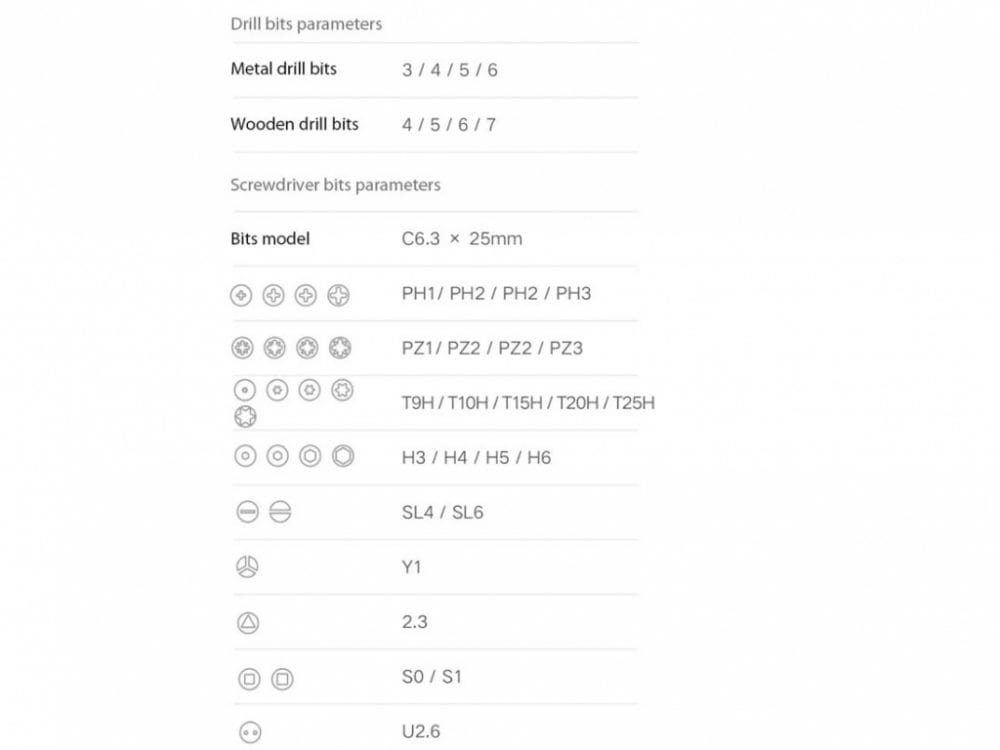Click the first Phillips cross bit icon

pyautogui.click(x=241, y=295)
